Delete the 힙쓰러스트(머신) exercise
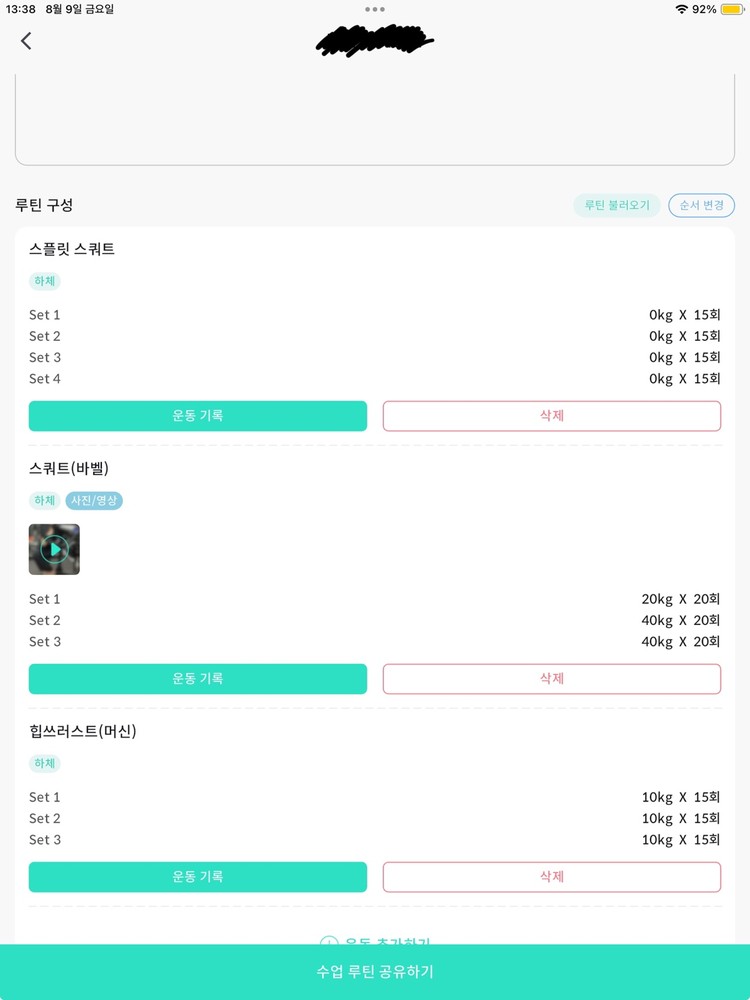The height and width of the screenshot is (1000, 750). point(552,877)
